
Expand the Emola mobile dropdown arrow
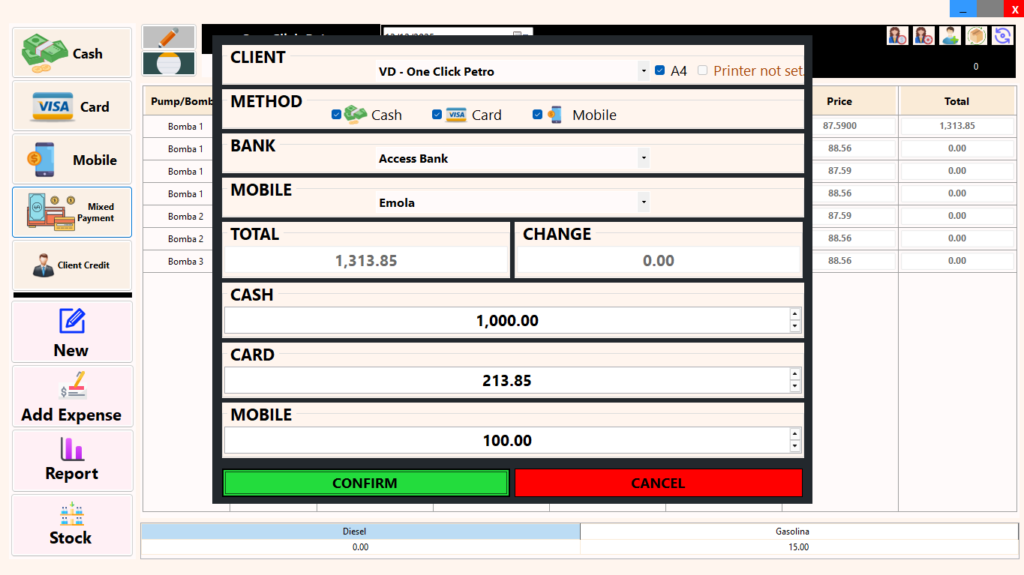[x=643, y=202]
